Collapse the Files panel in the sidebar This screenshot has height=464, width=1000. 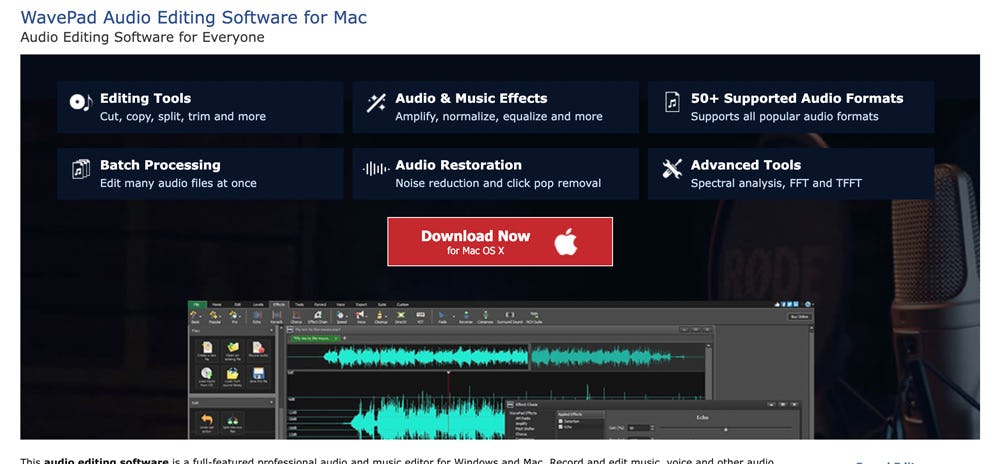(x=274, y=329)
